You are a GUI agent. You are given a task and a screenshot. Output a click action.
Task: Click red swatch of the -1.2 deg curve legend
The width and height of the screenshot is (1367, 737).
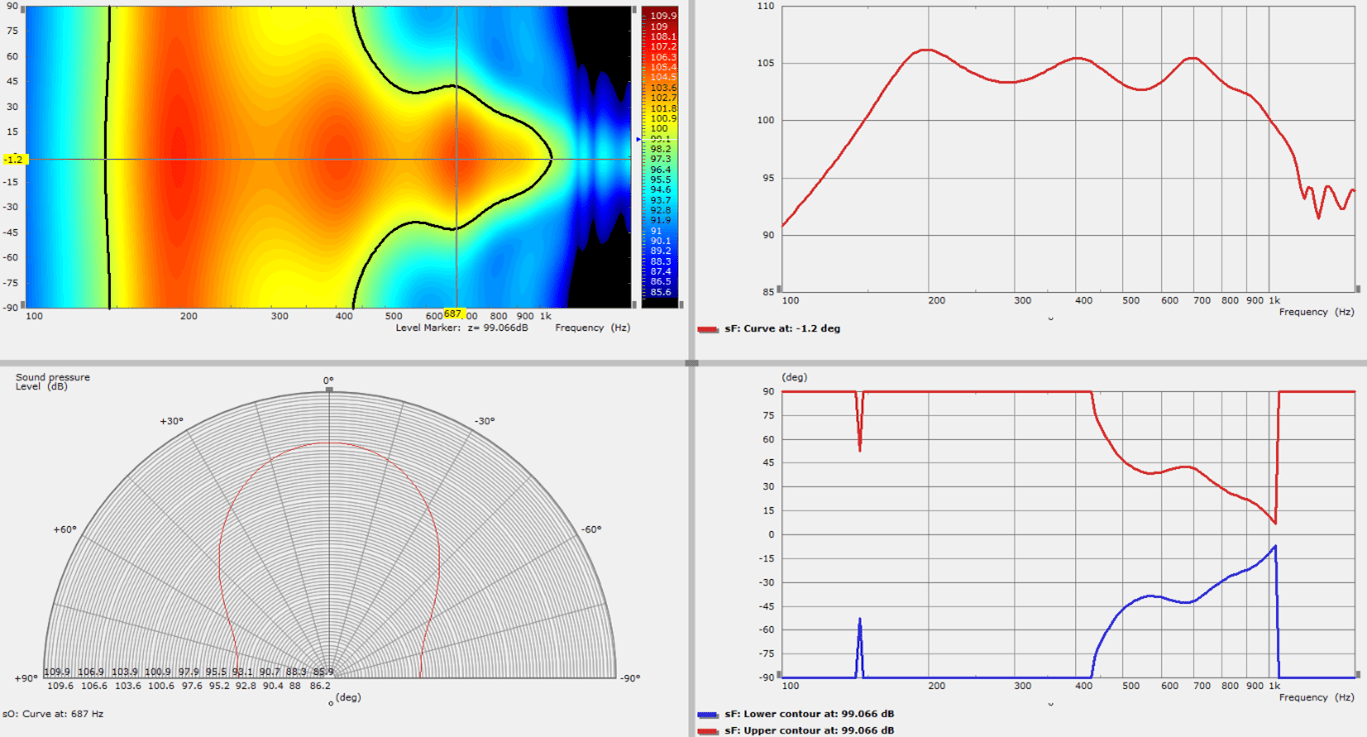pyautogui.click(x=708, y=328)
